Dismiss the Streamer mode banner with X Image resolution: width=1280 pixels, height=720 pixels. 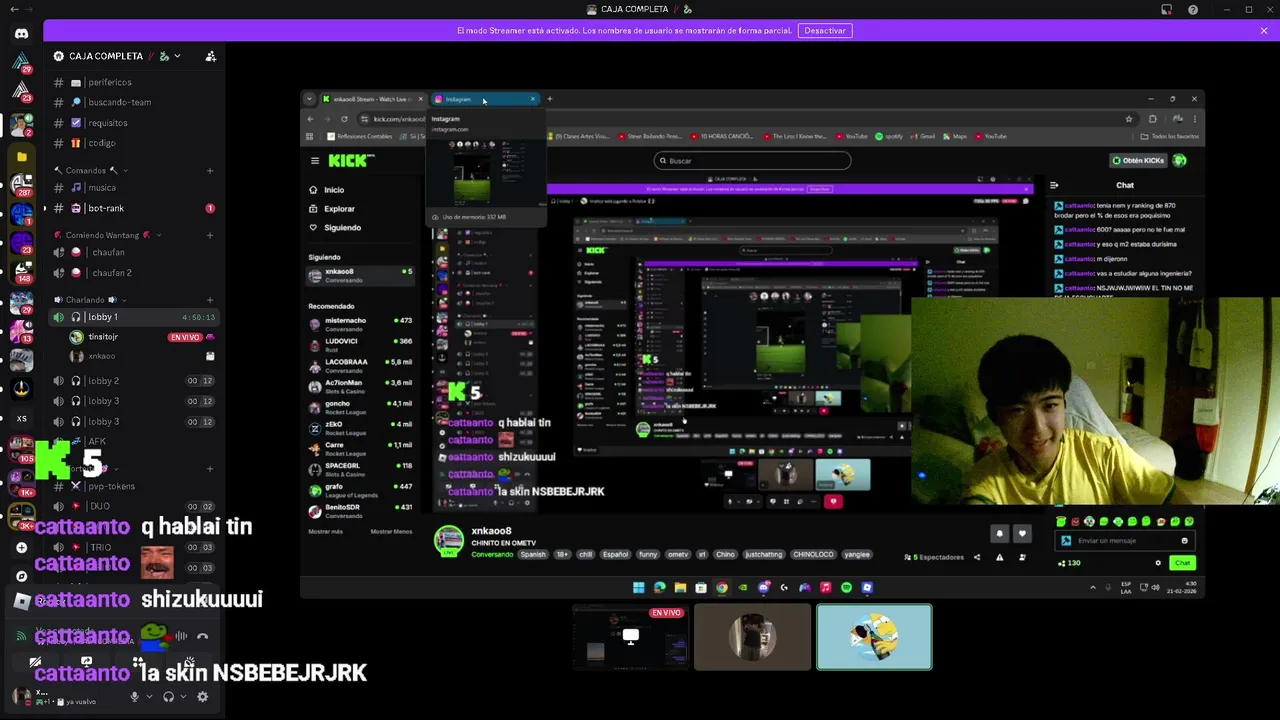coord(1264,30)
